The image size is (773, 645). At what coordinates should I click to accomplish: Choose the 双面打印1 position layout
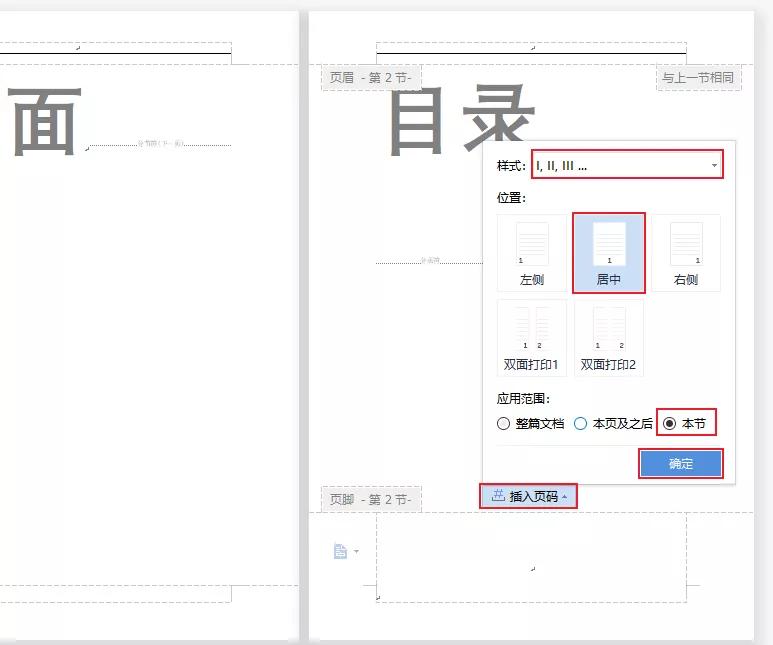click(532, 338)
